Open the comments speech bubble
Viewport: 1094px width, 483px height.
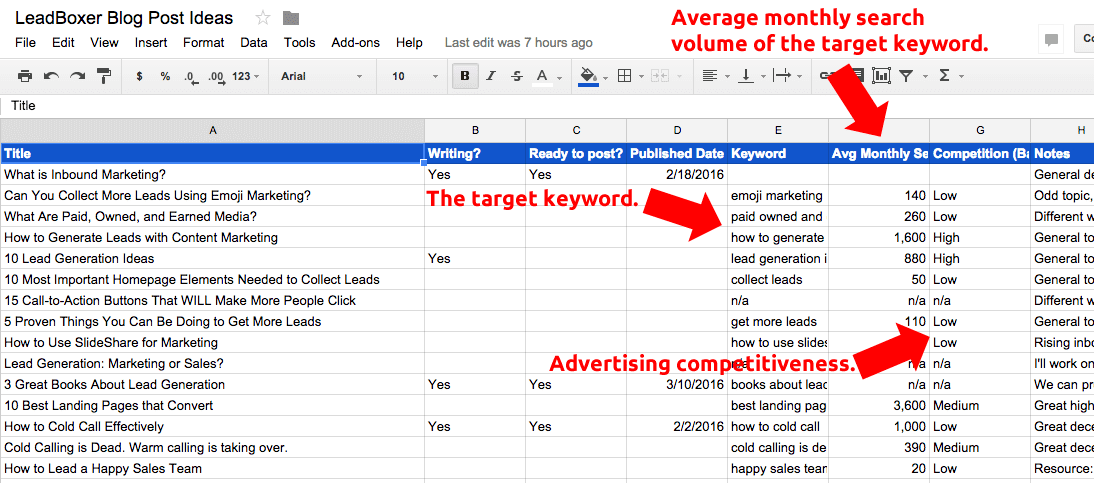(x=1051, y=40)
